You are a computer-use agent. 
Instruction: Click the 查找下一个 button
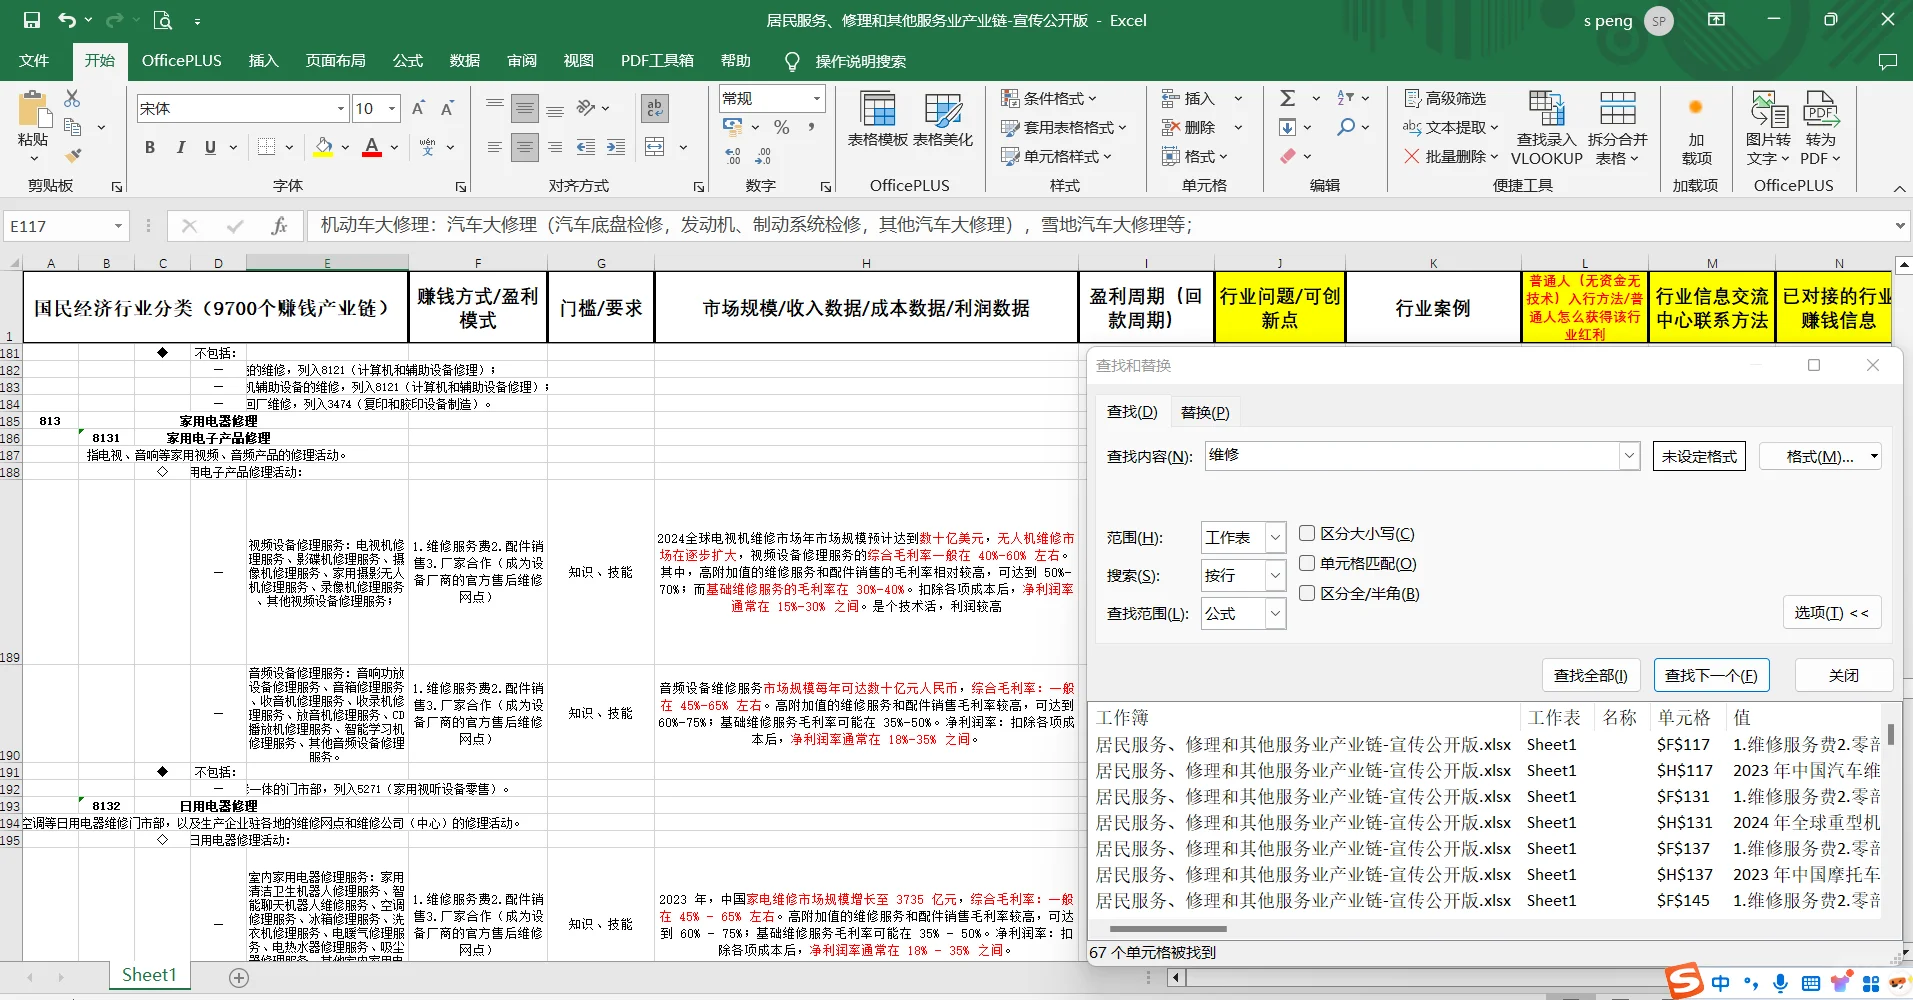(x=1711, y=674)
